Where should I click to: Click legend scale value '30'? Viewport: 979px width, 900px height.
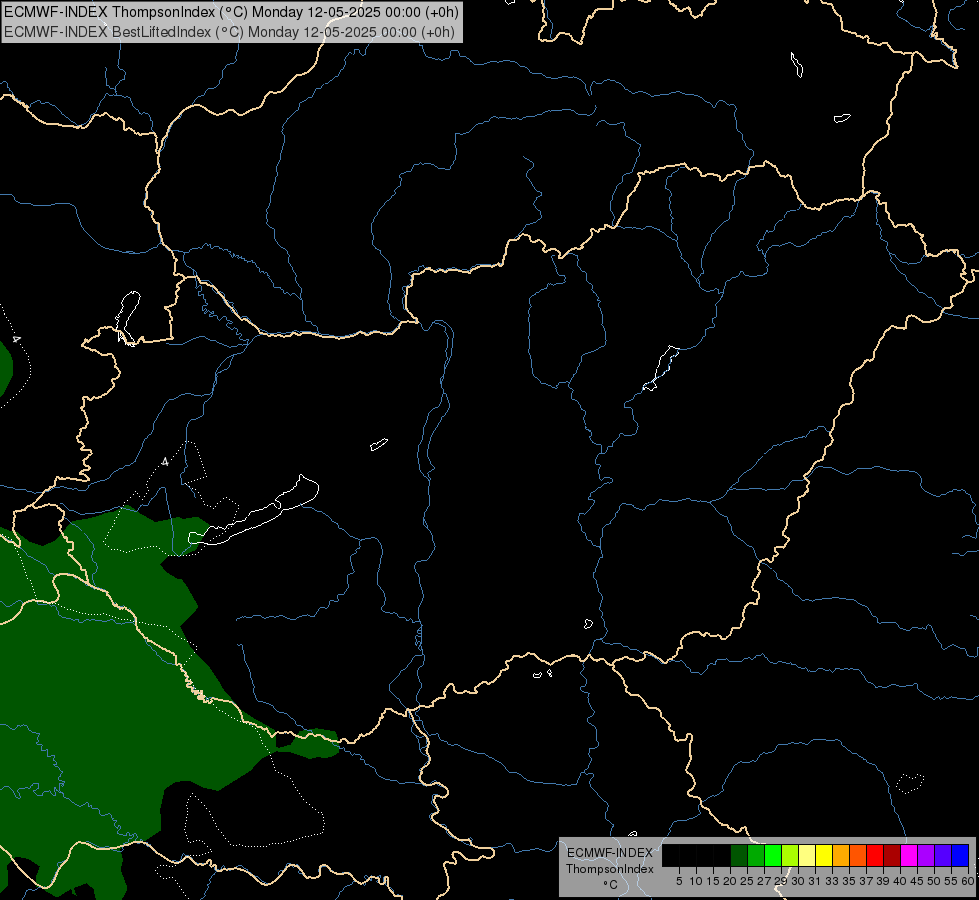[x=798, y=881]
